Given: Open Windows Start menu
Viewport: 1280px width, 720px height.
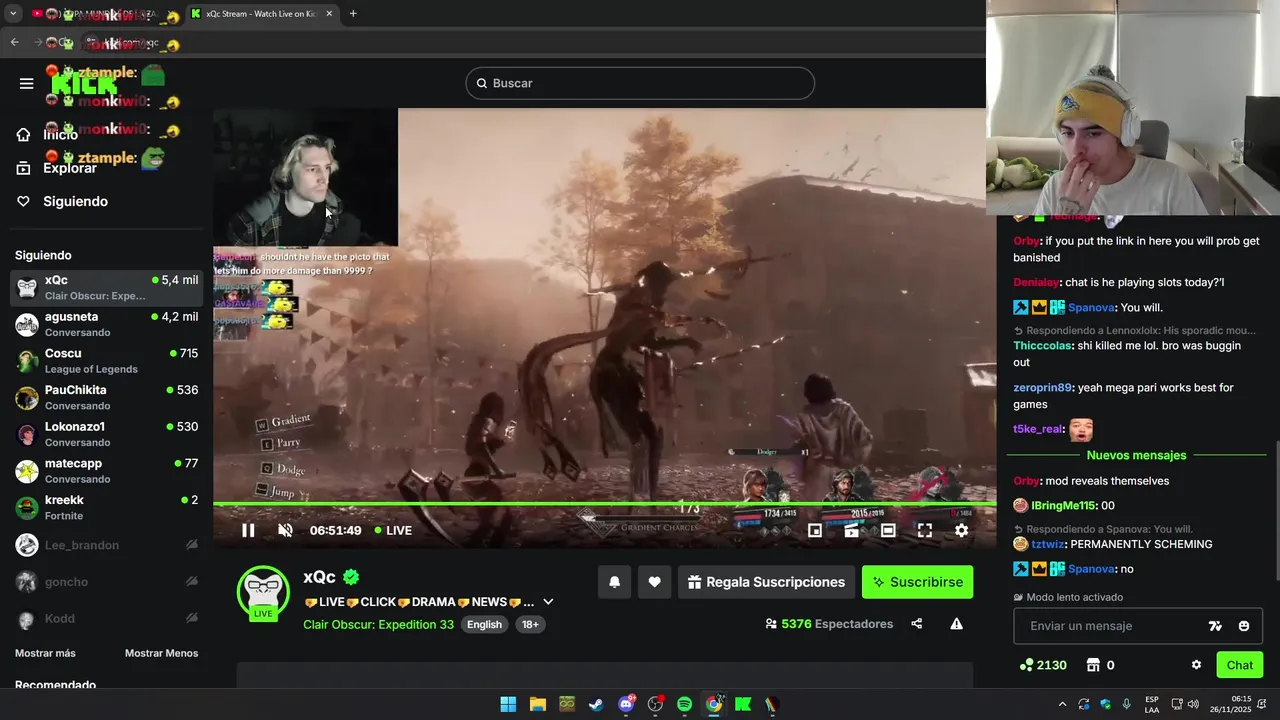Looking at the screenshot, I should pyautogui.click(x=508, y=704).
